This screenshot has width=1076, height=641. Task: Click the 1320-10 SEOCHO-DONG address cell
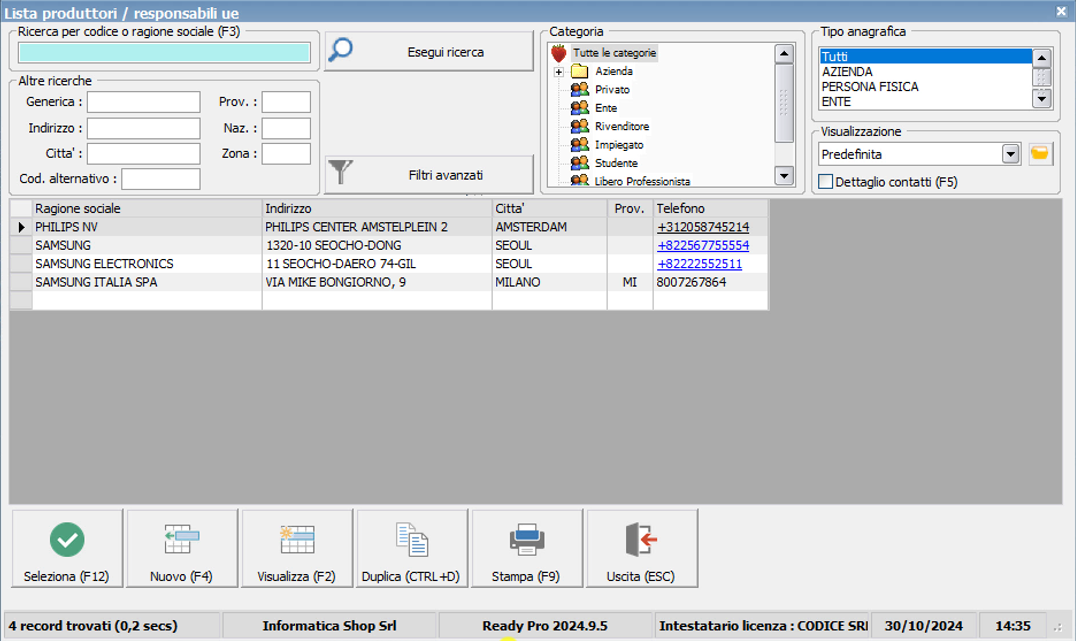(x=377, y=245)
